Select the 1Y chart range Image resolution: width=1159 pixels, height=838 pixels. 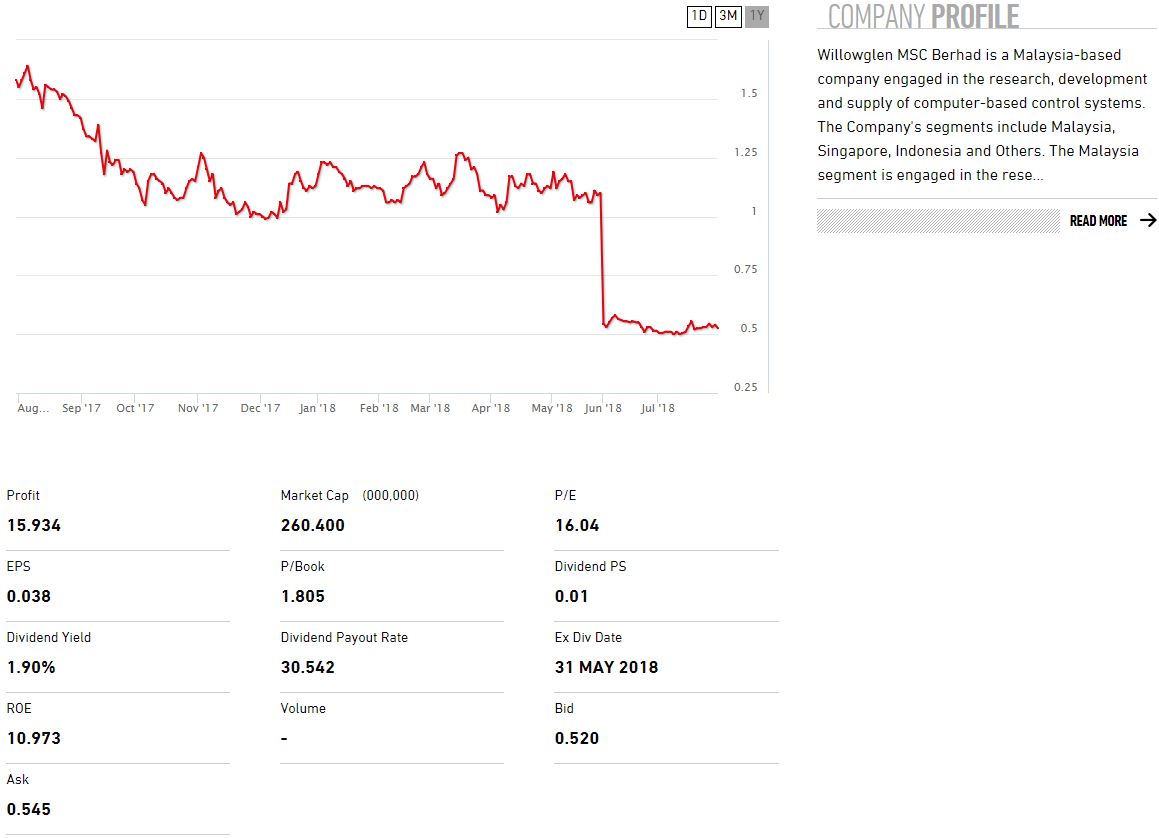(757, 16)
